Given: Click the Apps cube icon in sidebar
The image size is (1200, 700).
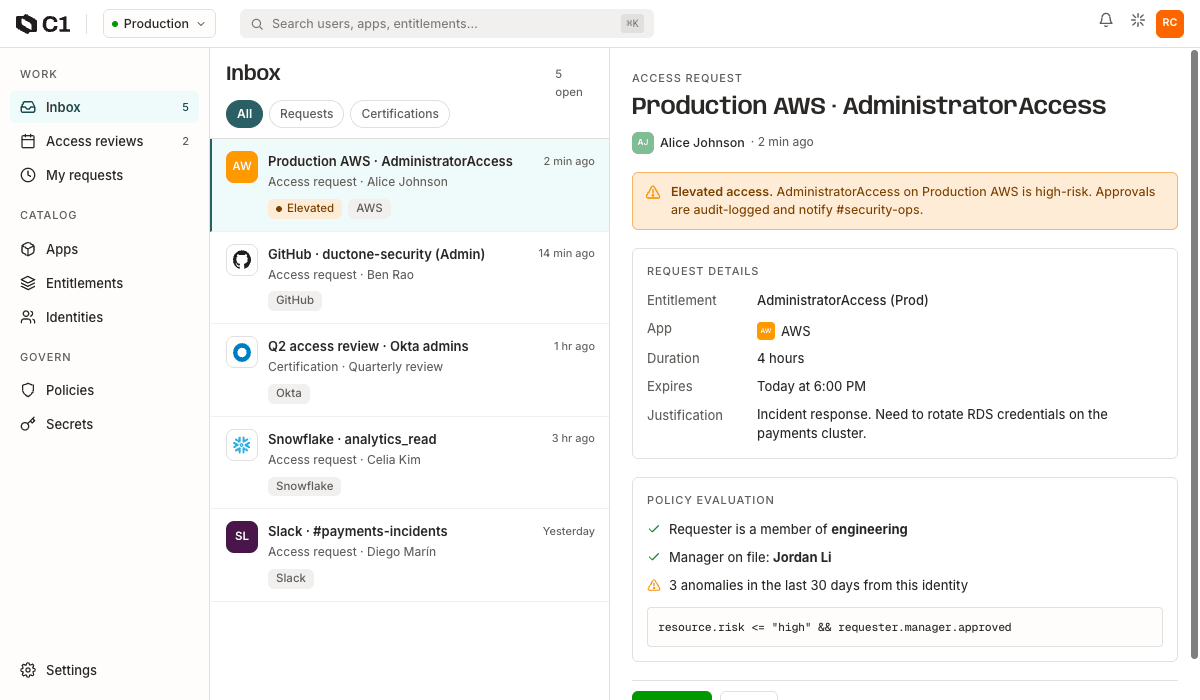Looking at the screenshot, I should click(28, 249).
